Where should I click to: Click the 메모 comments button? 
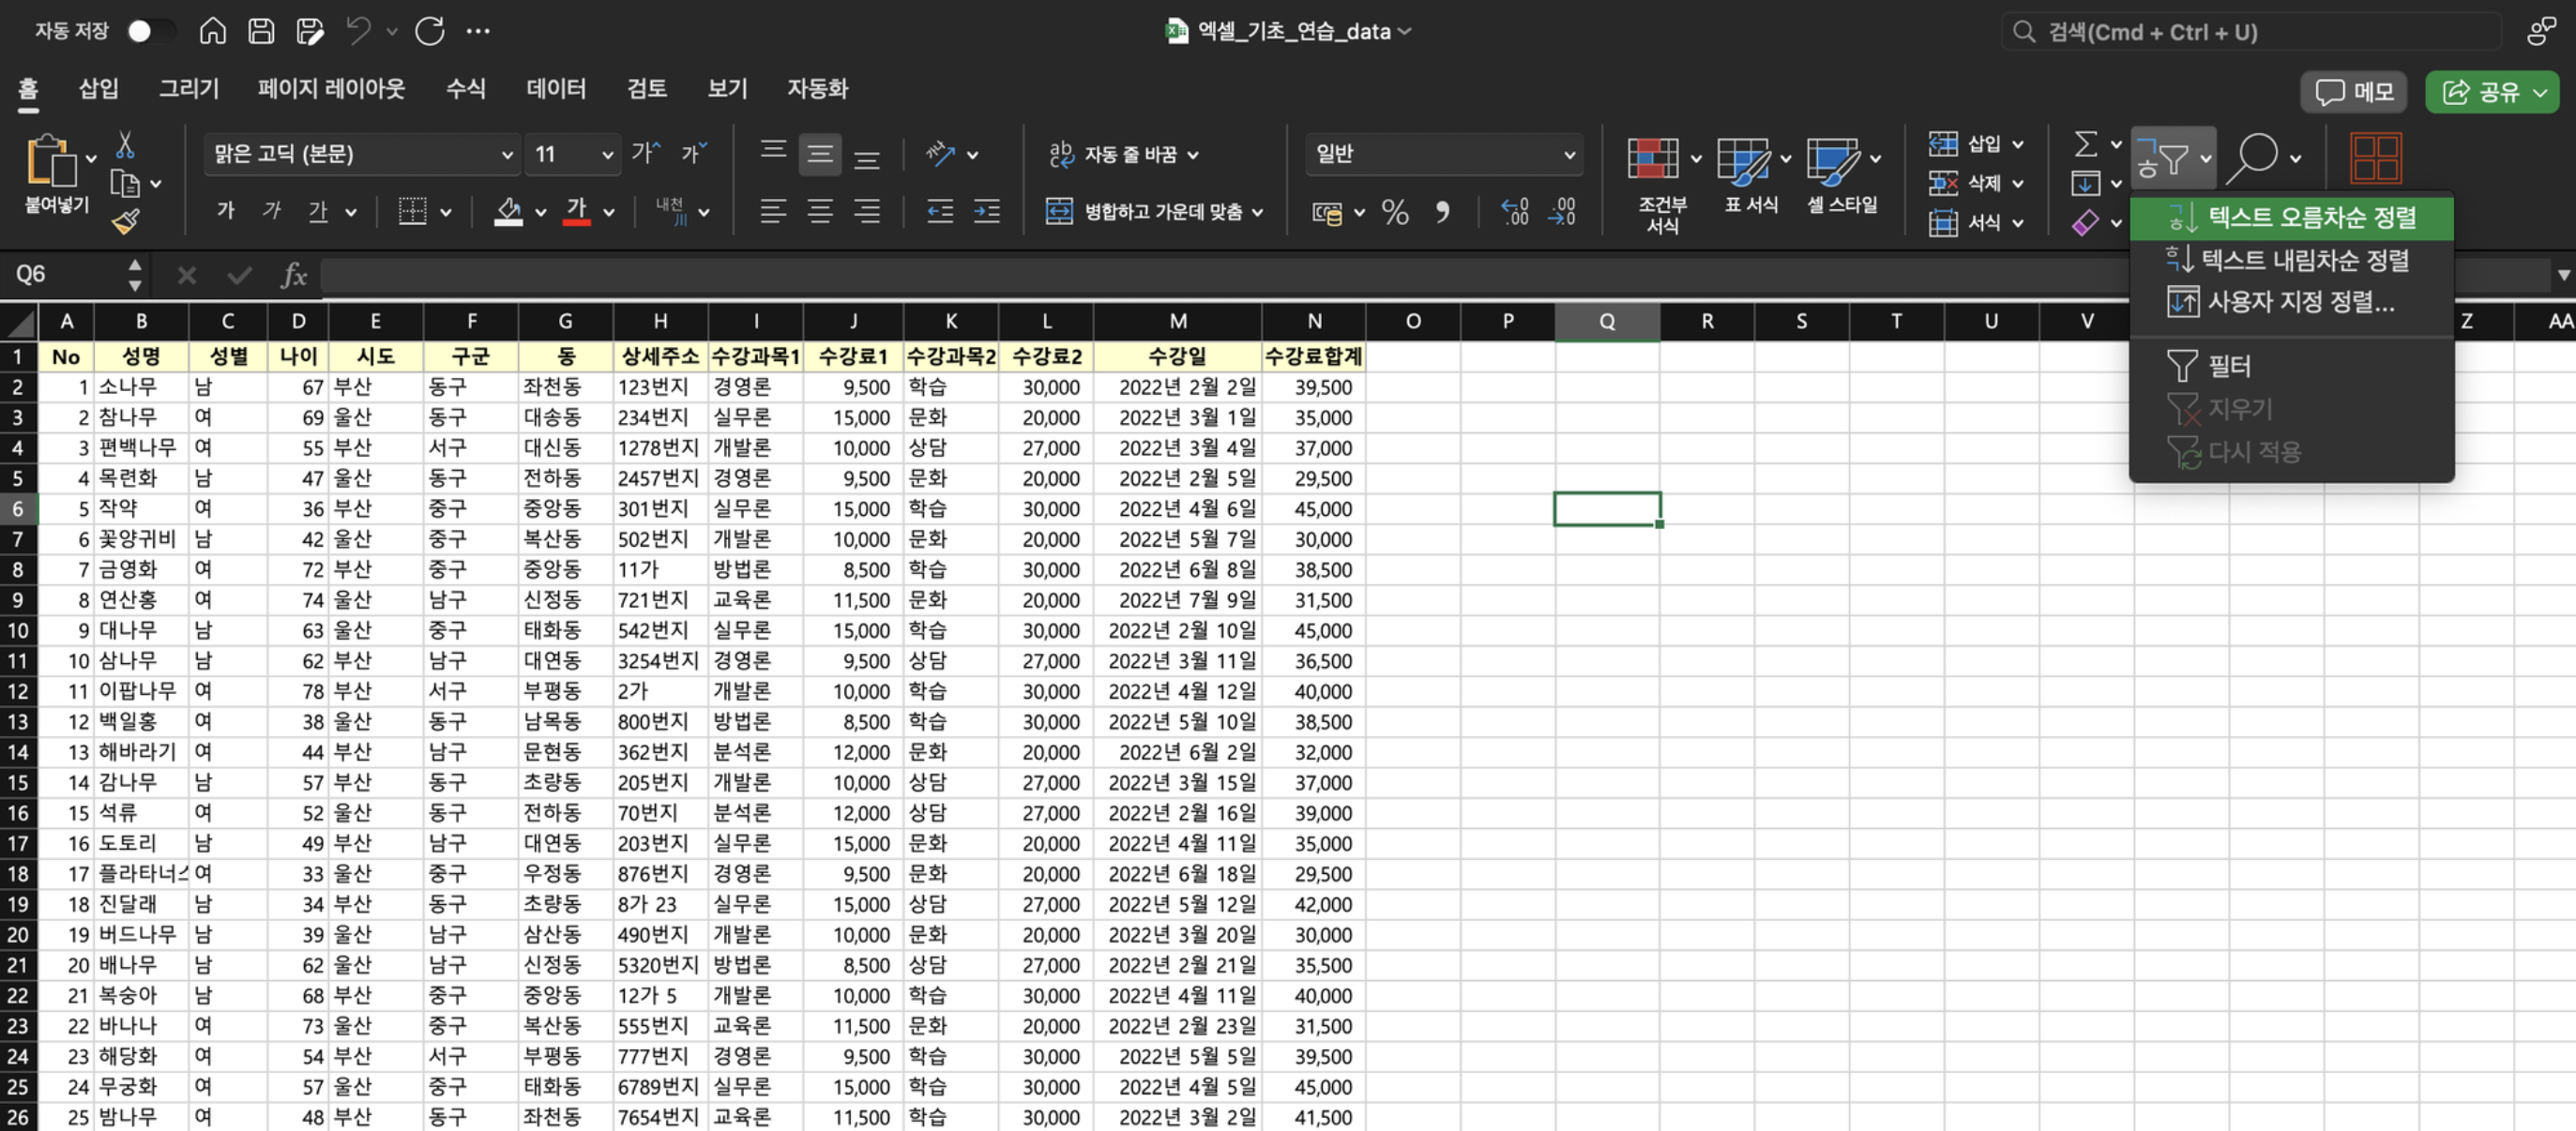2353,93
